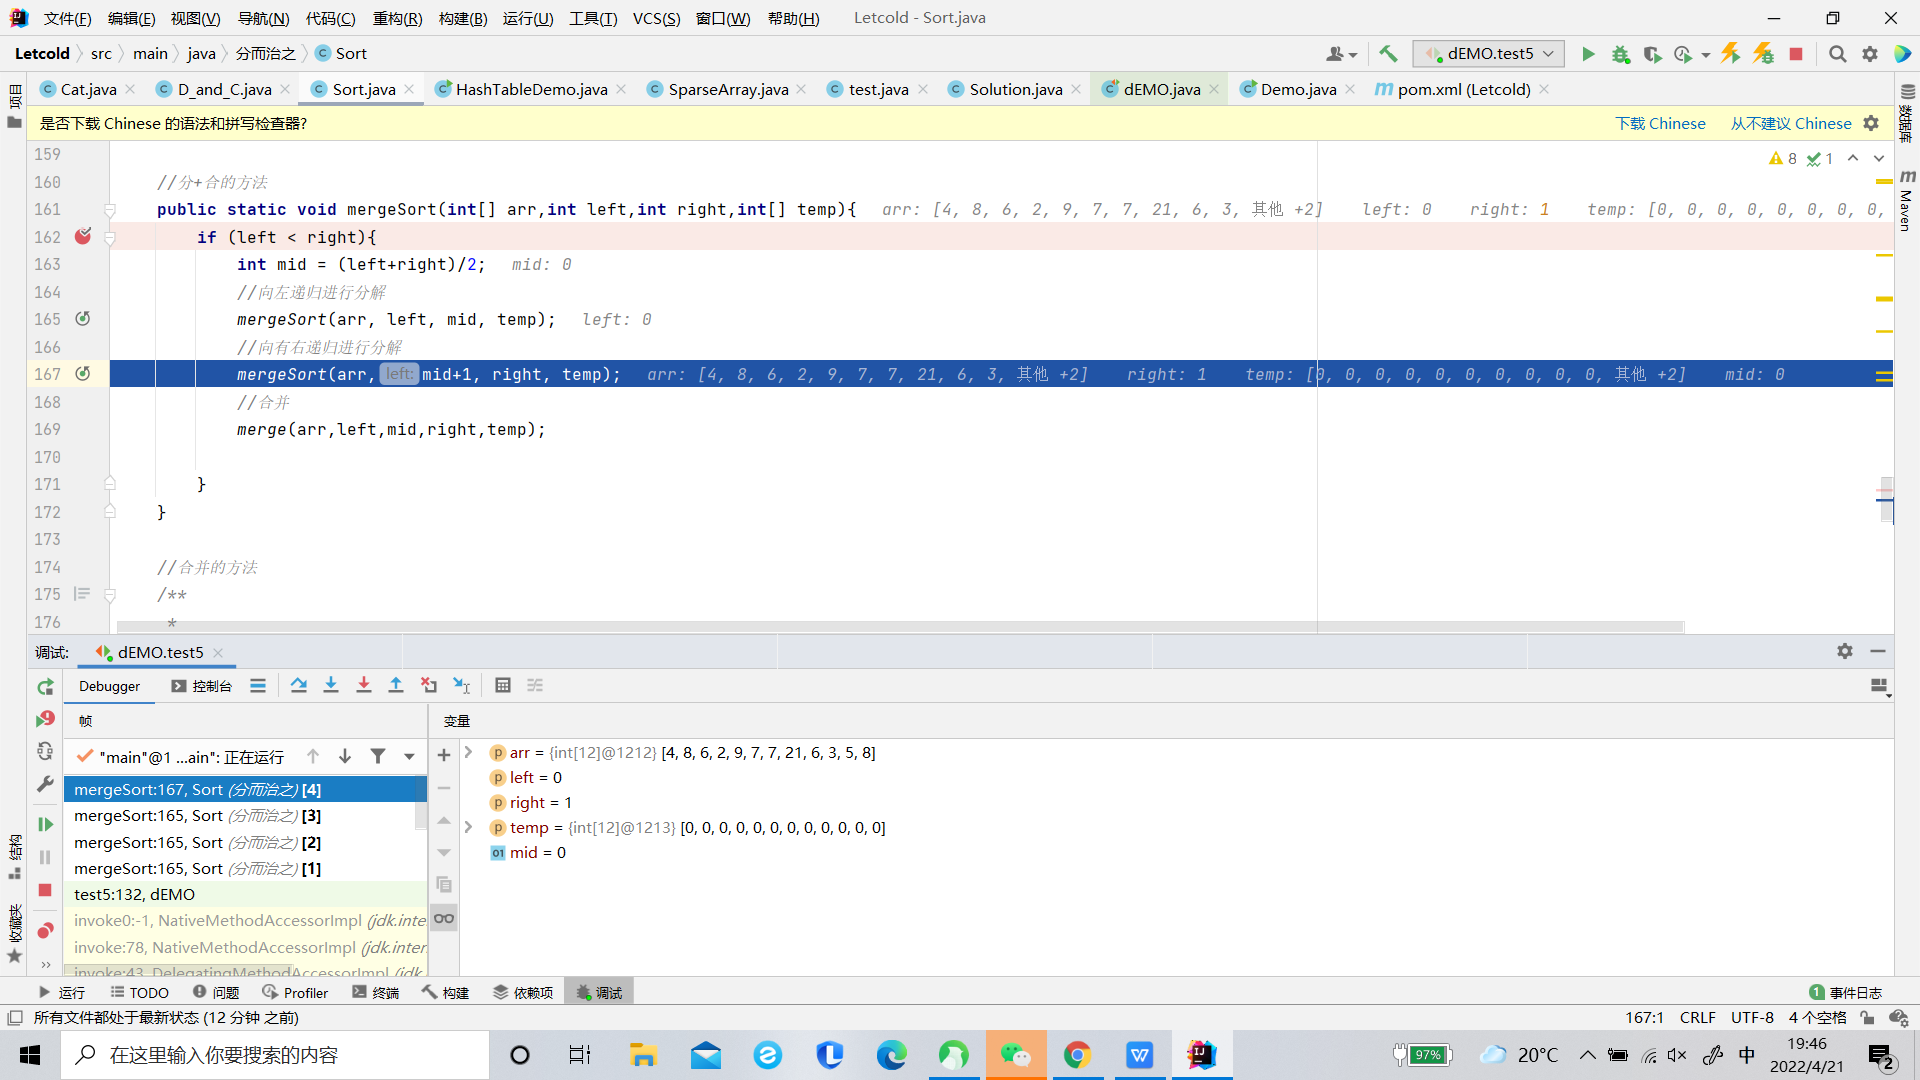Viewport: 1920px width, 1080px height.
Task: Switch to the 控制台 console tab
Action: [201, 686]
